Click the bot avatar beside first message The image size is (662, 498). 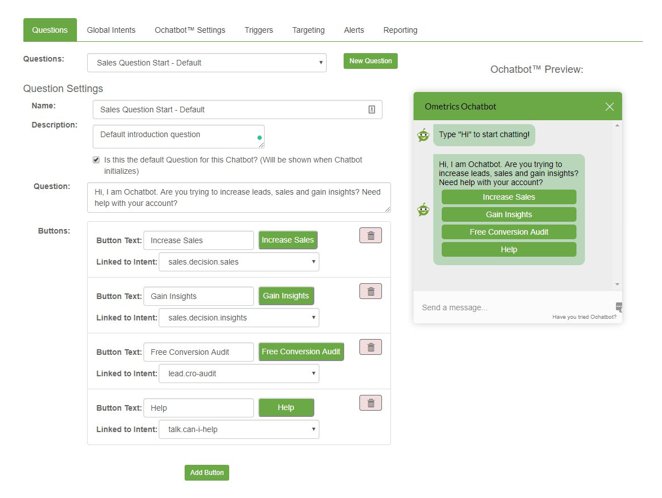(423, 135)
